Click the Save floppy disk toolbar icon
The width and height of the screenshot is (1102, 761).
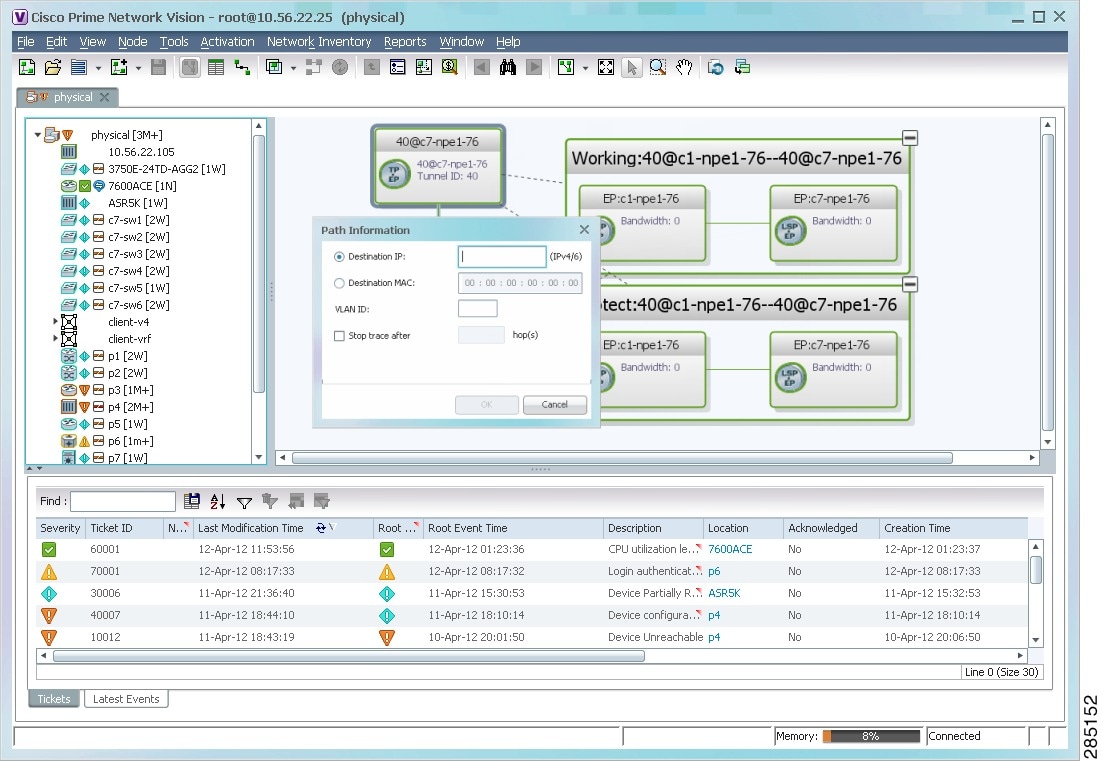coord(159,67)
